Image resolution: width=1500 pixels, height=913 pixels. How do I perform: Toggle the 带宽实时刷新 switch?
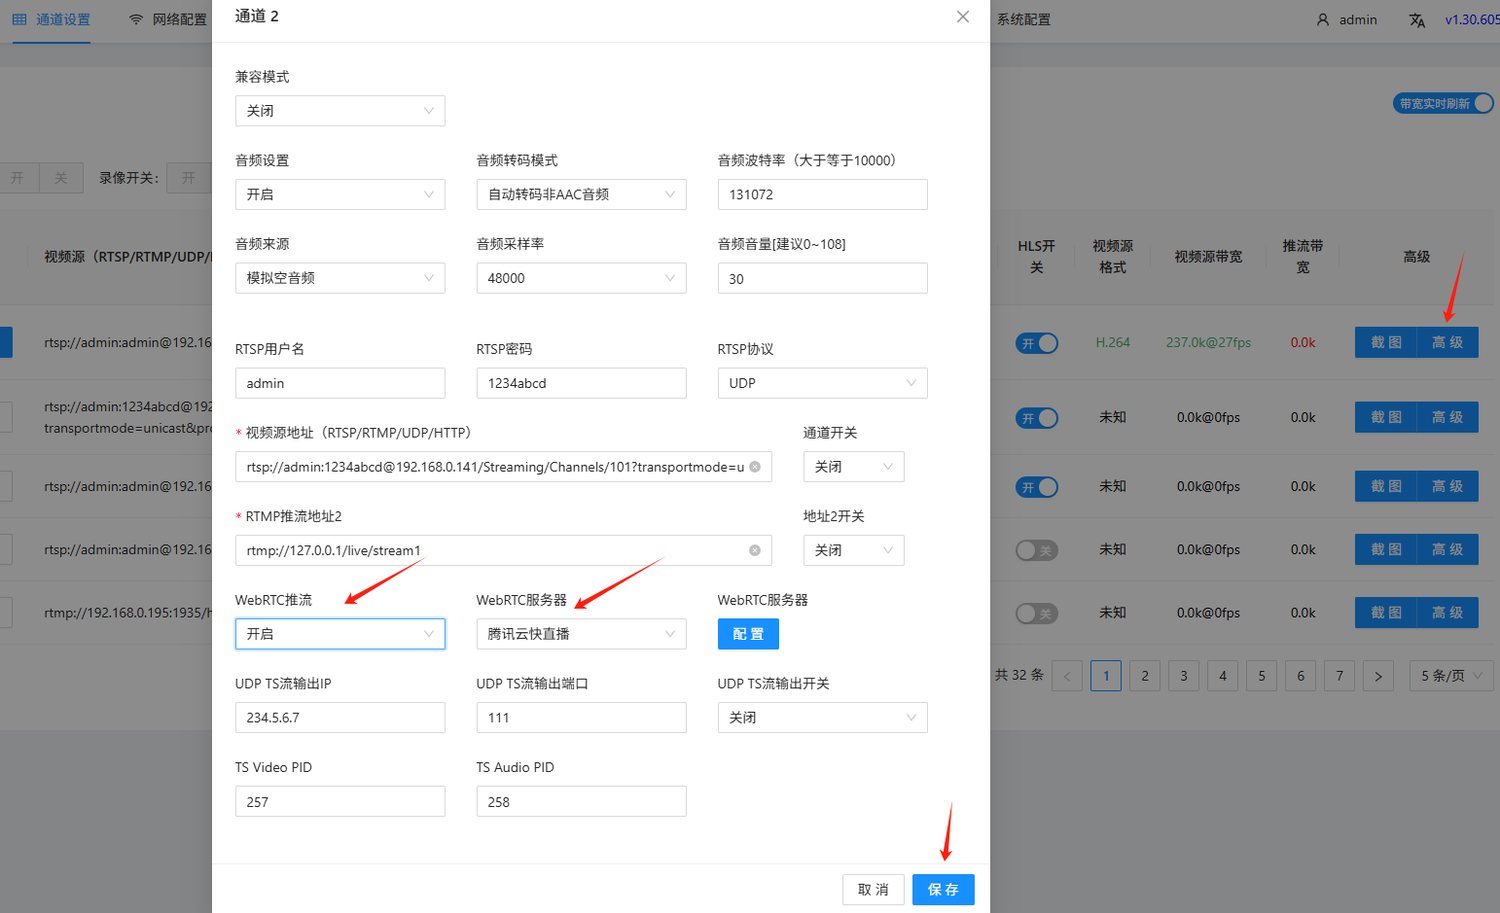click(1443, 103)
